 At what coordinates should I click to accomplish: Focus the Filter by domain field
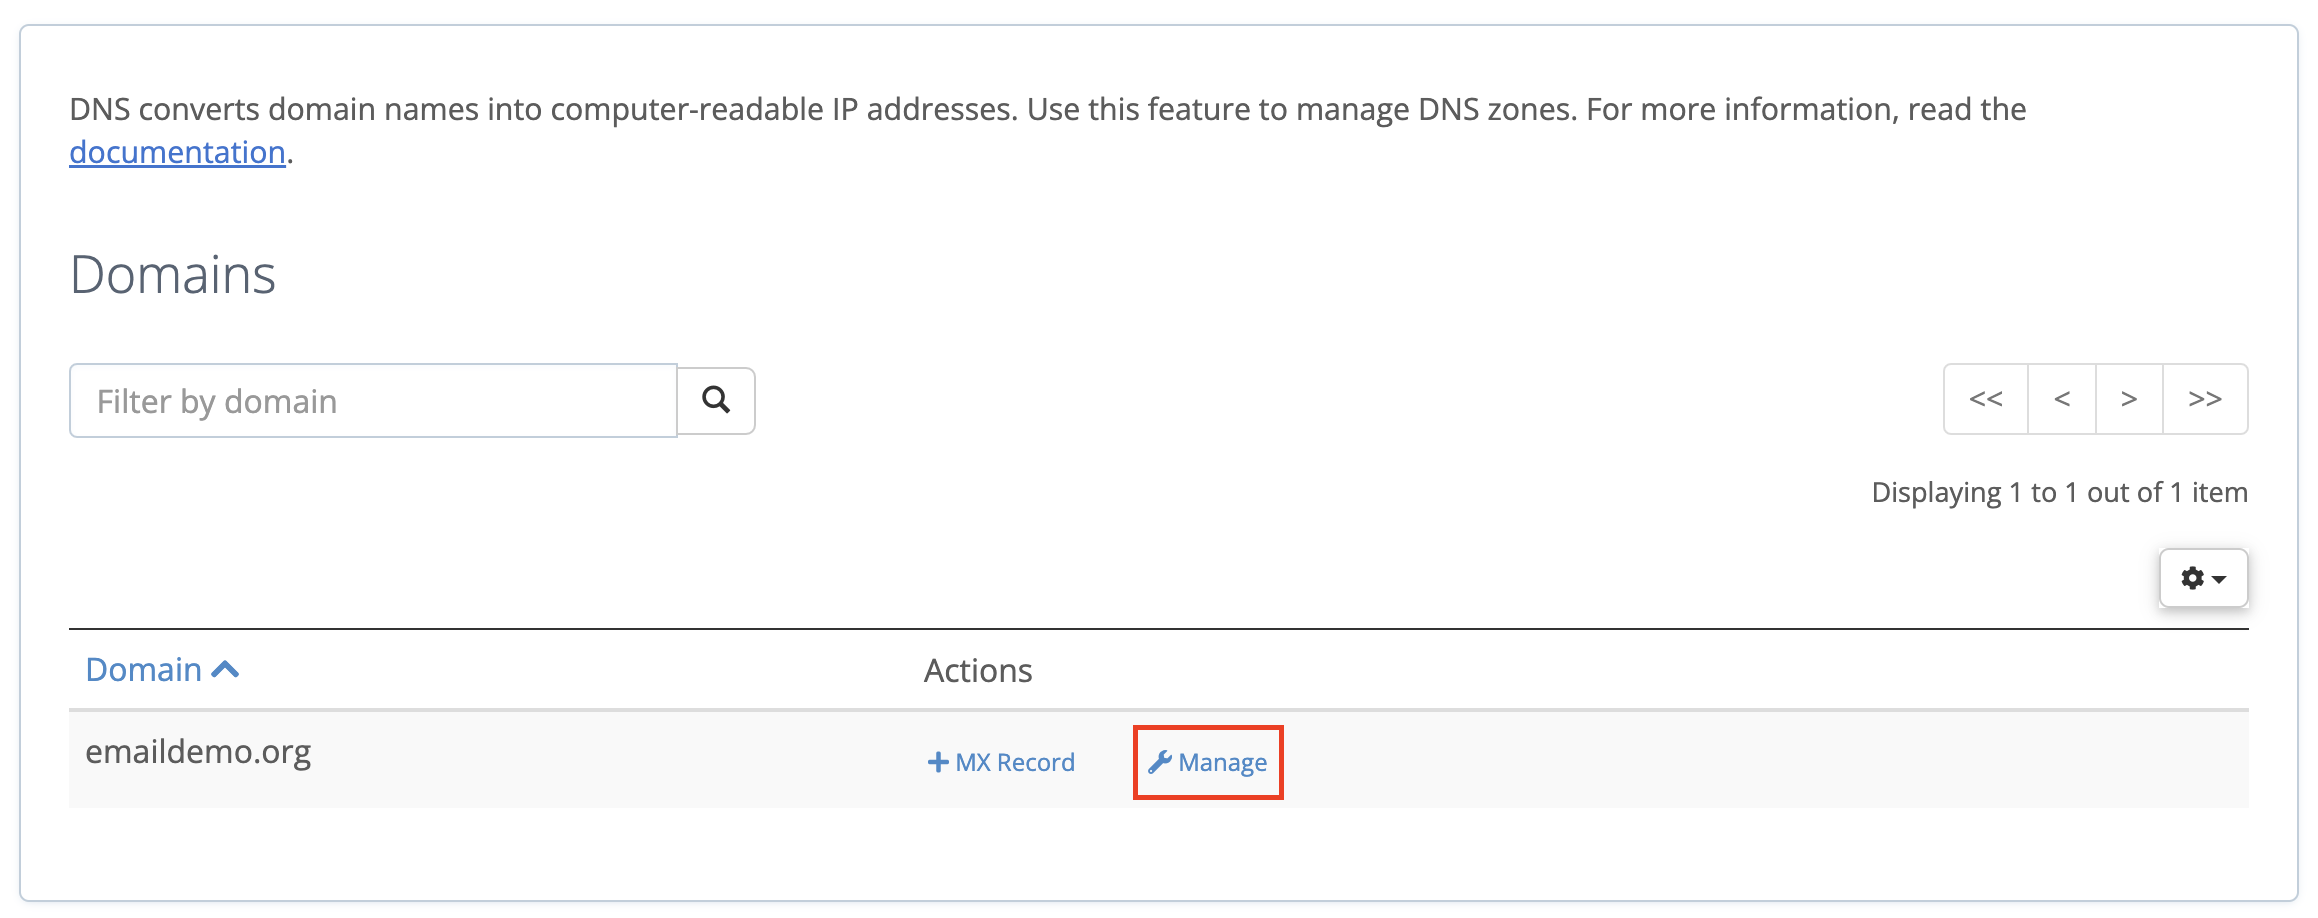(373, 401)
